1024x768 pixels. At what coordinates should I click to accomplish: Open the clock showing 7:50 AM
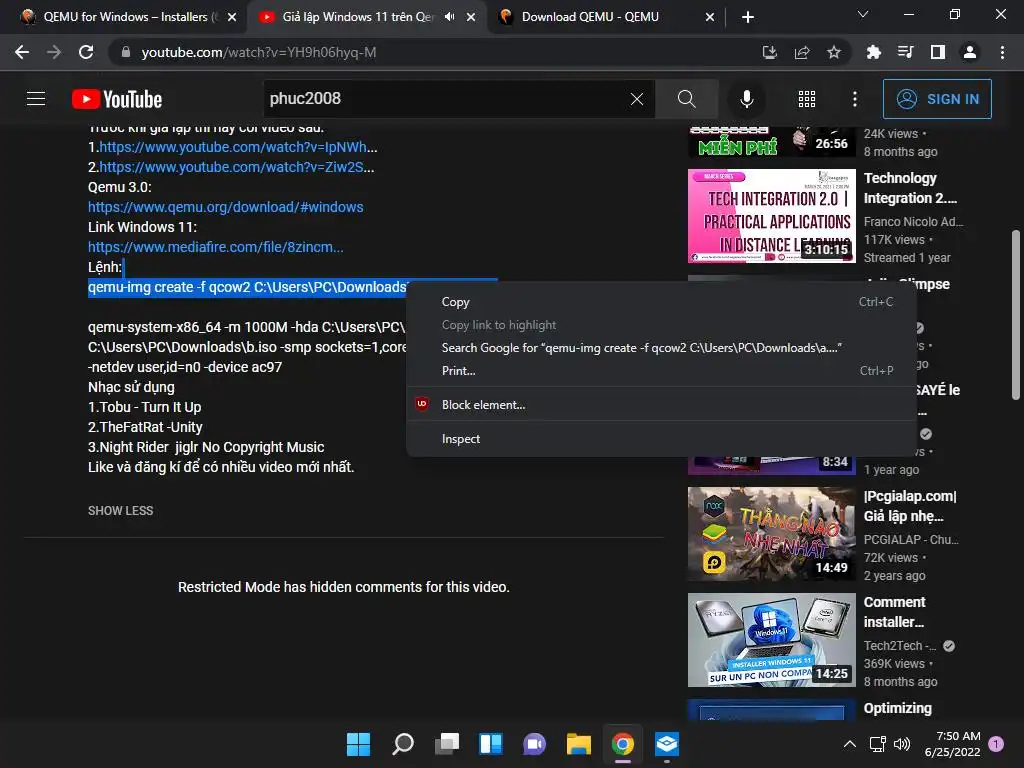point(952,744)
